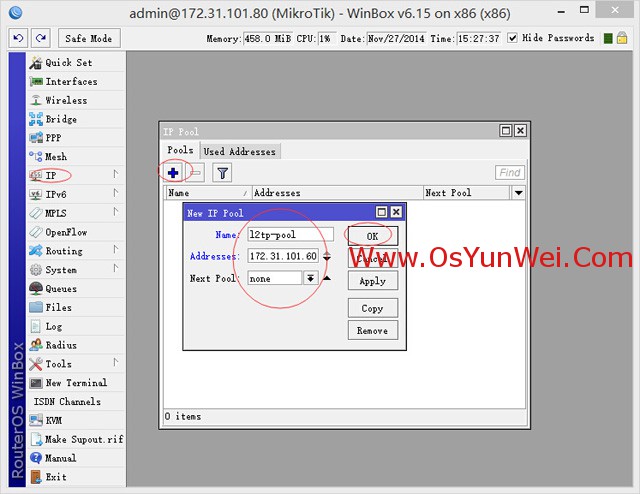Sort by Addresses column header
This screenshot has width=640, height=494.
coord(337,193)
